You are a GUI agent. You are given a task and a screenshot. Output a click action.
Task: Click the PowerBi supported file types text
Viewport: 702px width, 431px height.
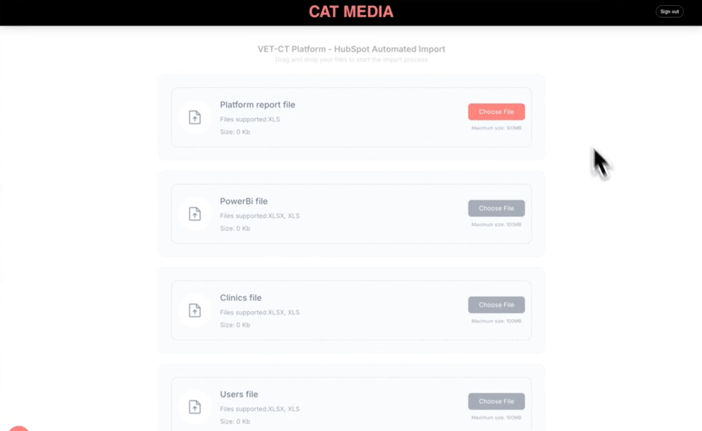[x=260, y=216]
